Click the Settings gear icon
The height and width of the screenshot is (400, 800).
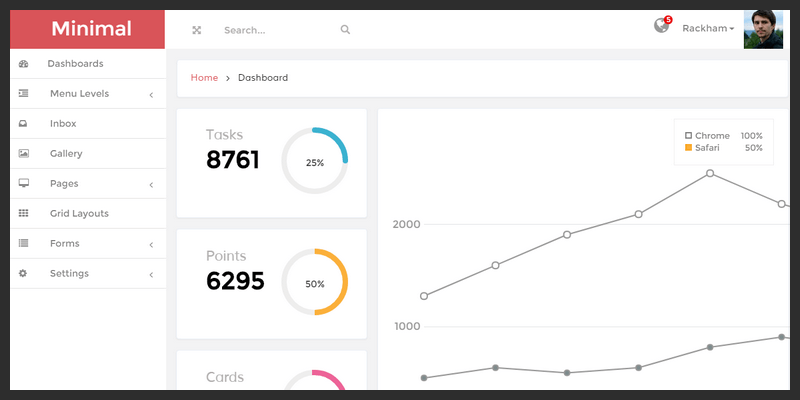pos(23,273)
